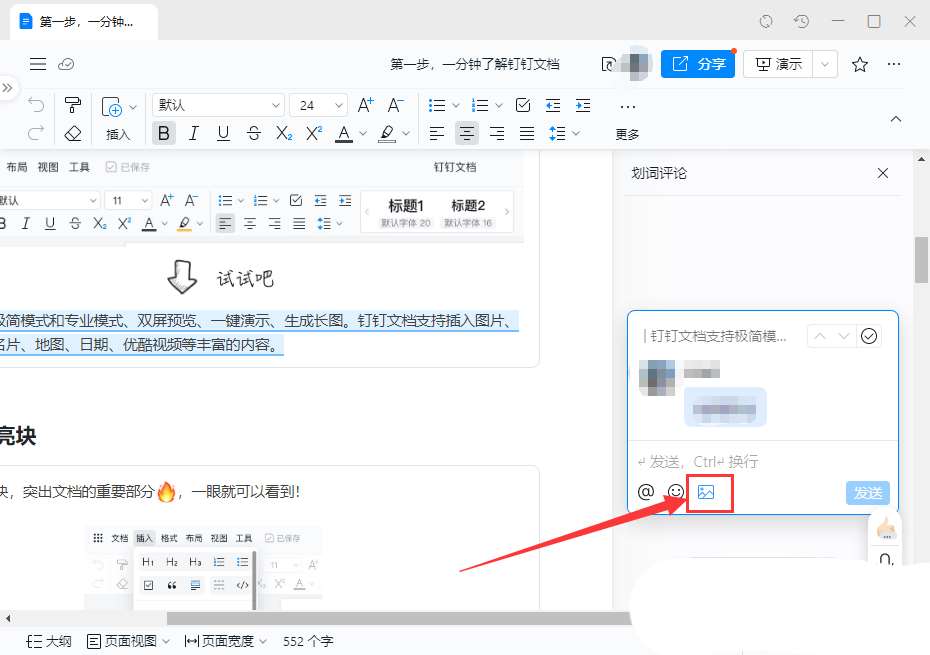Click the @ mention icon in comment box

coord(646,492)
